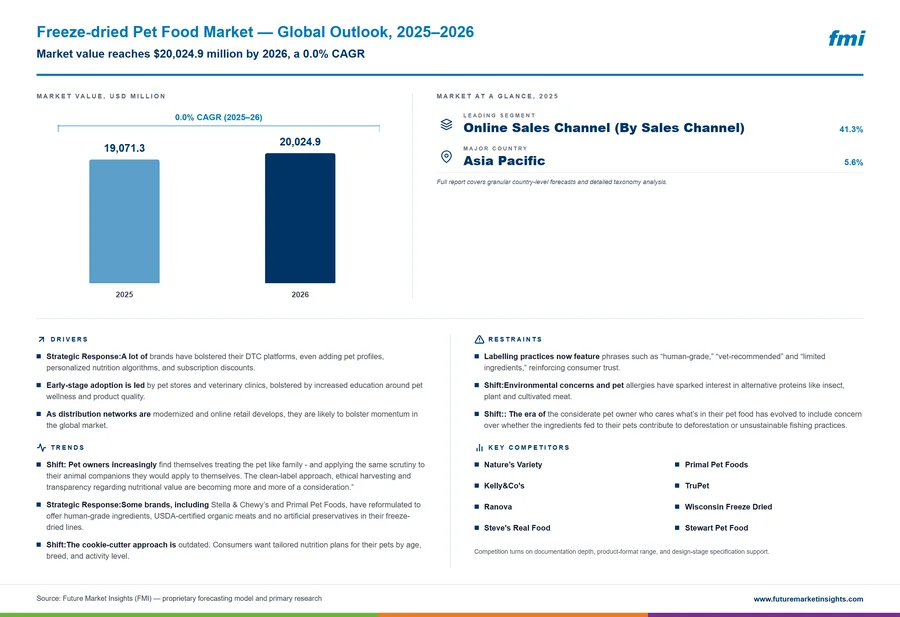Image resolution: width=900 pixels, height=617 pixels.
Task: Select the Asia Pacific major country text
Action: click(x=504, y=161)
